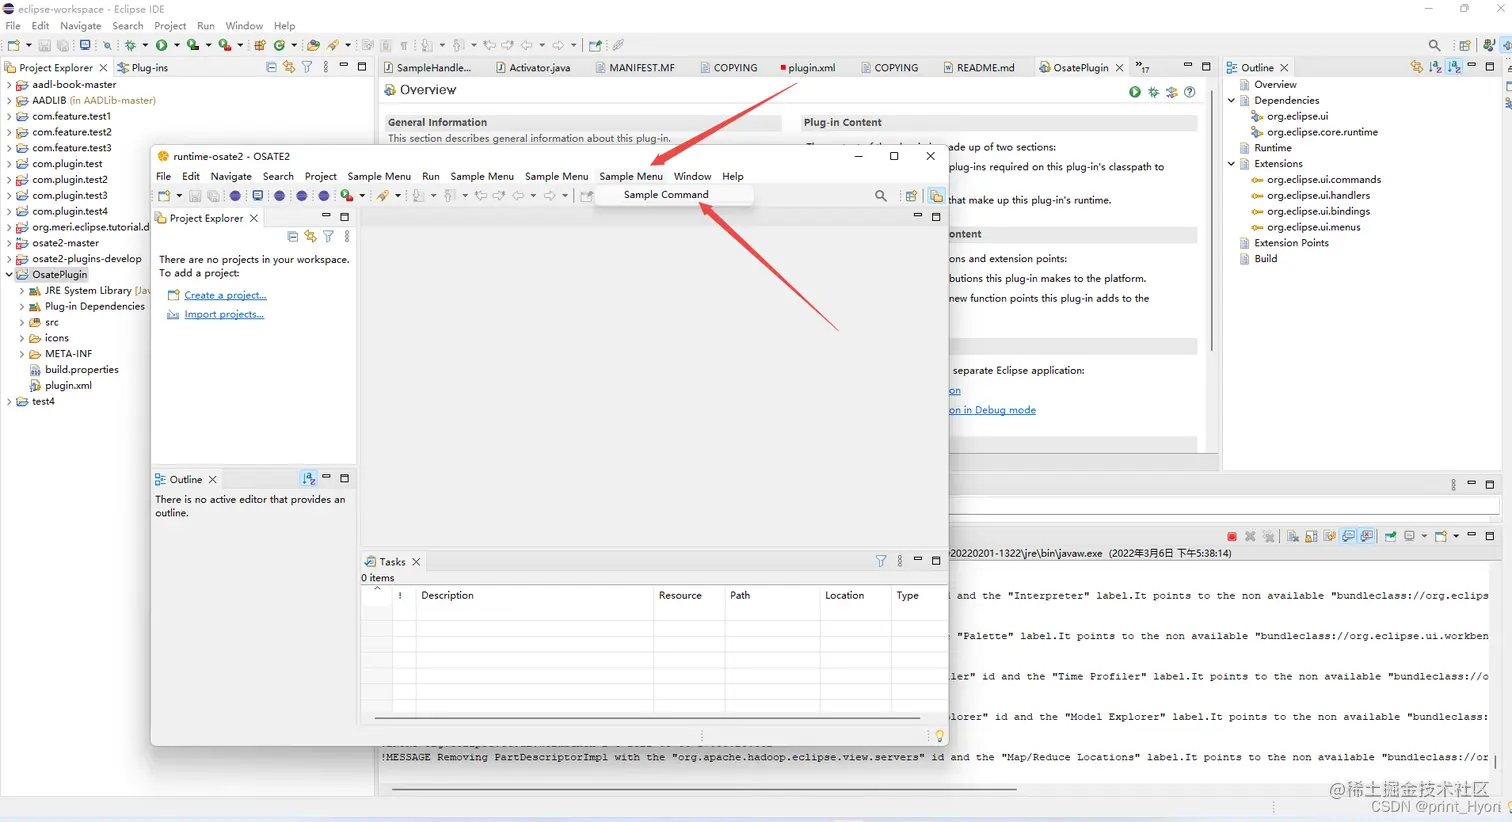This screenshot has height=822, width=1512.
Task: Collapse the OsatePlugin project node
Action: [x=9, y=274]
